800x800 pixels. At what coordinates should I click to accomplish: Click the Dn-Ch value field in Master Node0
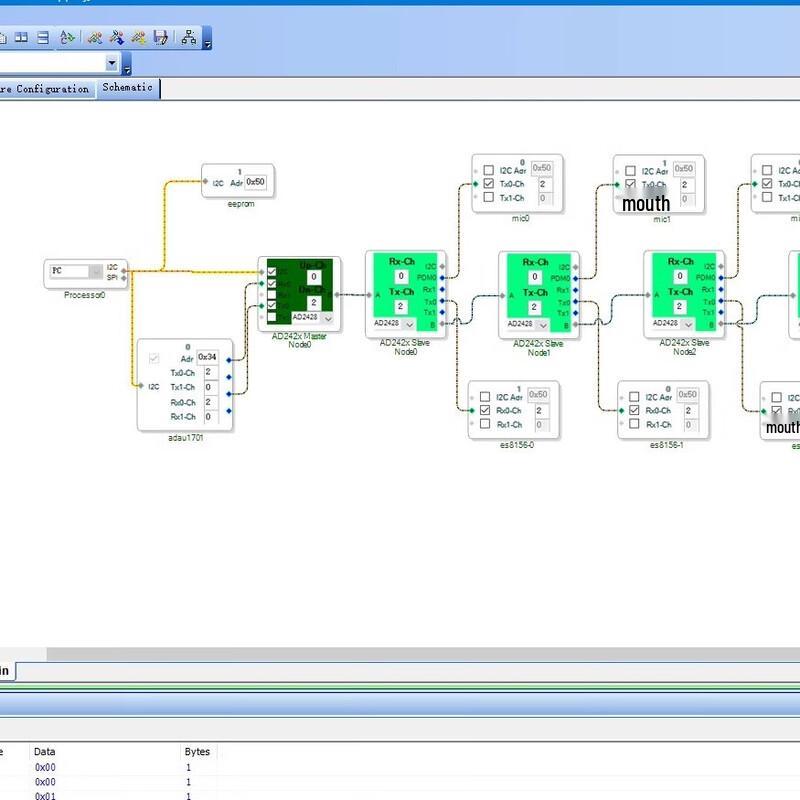(314, 303)
